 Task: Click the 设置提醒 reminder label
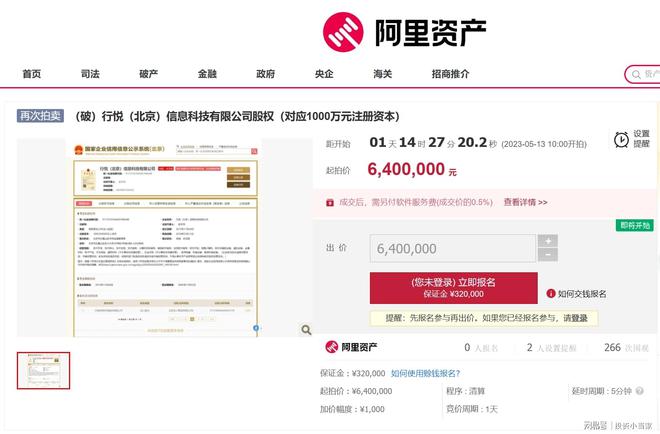pos(641,139)
